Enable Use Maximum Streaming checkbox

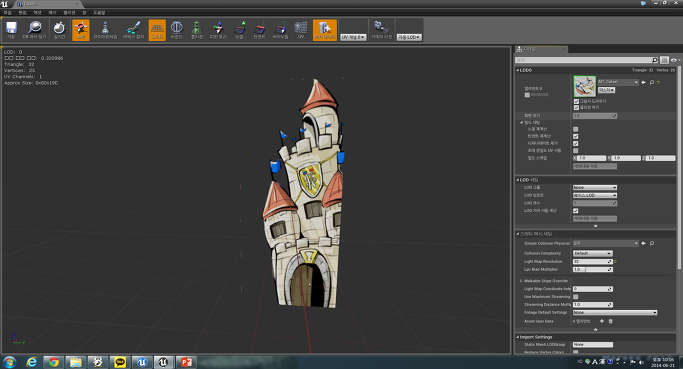[x=575, y=297]
